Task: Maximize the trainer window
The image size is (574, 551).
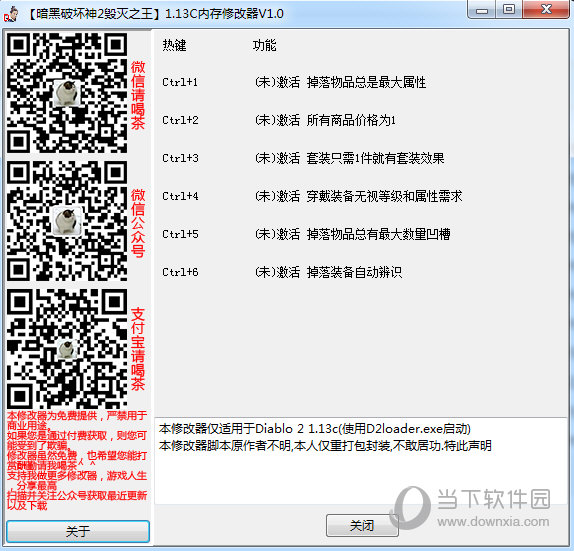Action: [x=509, y=9]
